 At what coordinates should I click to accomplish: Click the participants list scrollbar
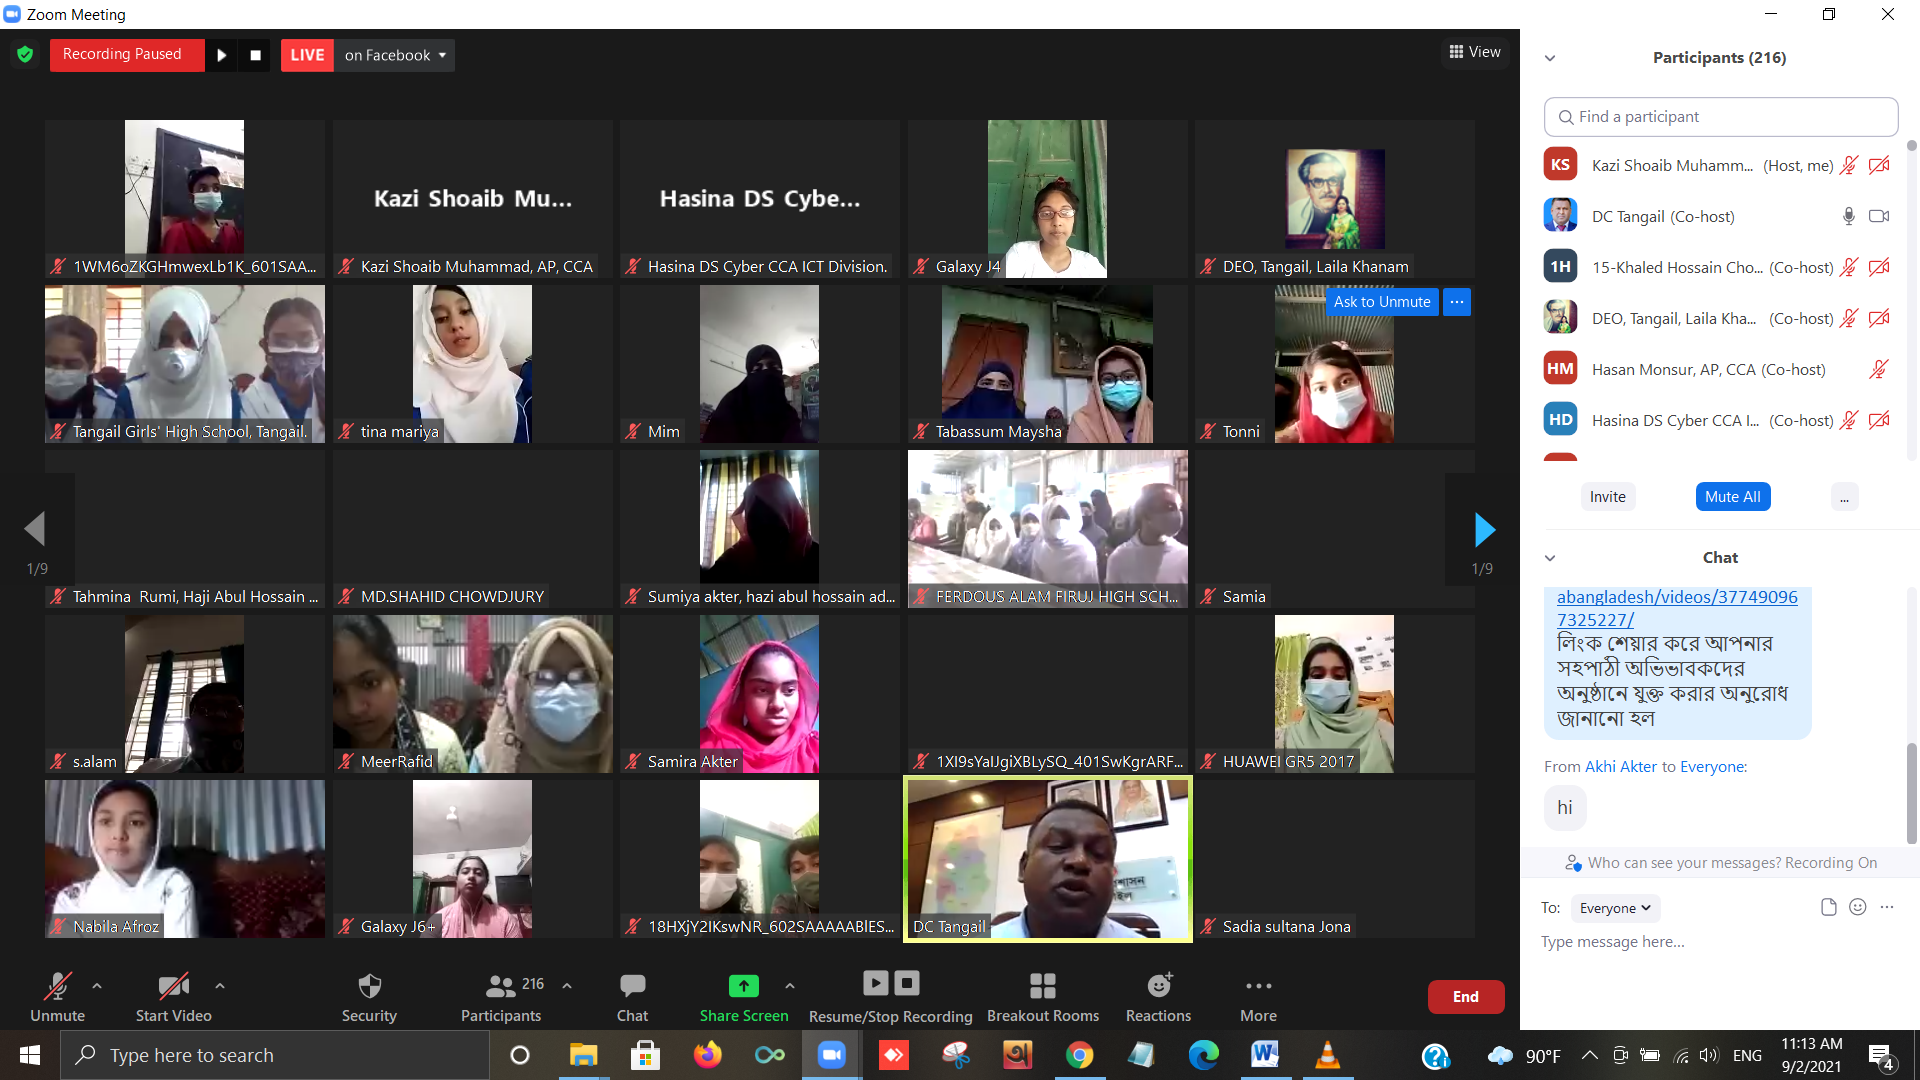point(1912,146)
